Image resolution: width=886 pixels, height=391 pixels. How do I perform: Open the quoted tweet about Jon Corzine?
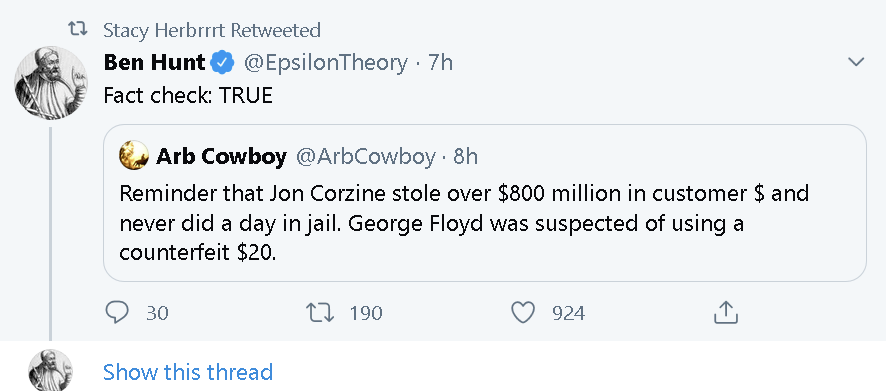pos(485,203)
